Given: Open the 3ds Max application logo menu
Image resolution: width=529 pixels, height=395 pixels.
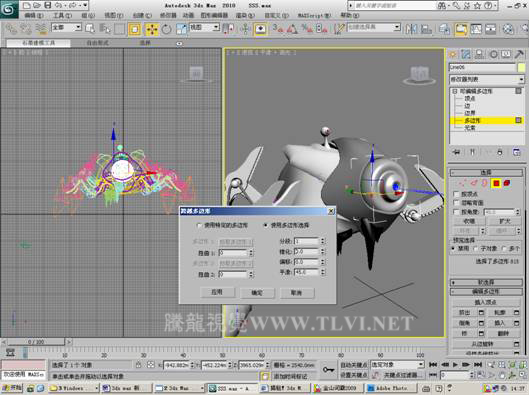Looking at the screenshot, I should pos(9,9).
